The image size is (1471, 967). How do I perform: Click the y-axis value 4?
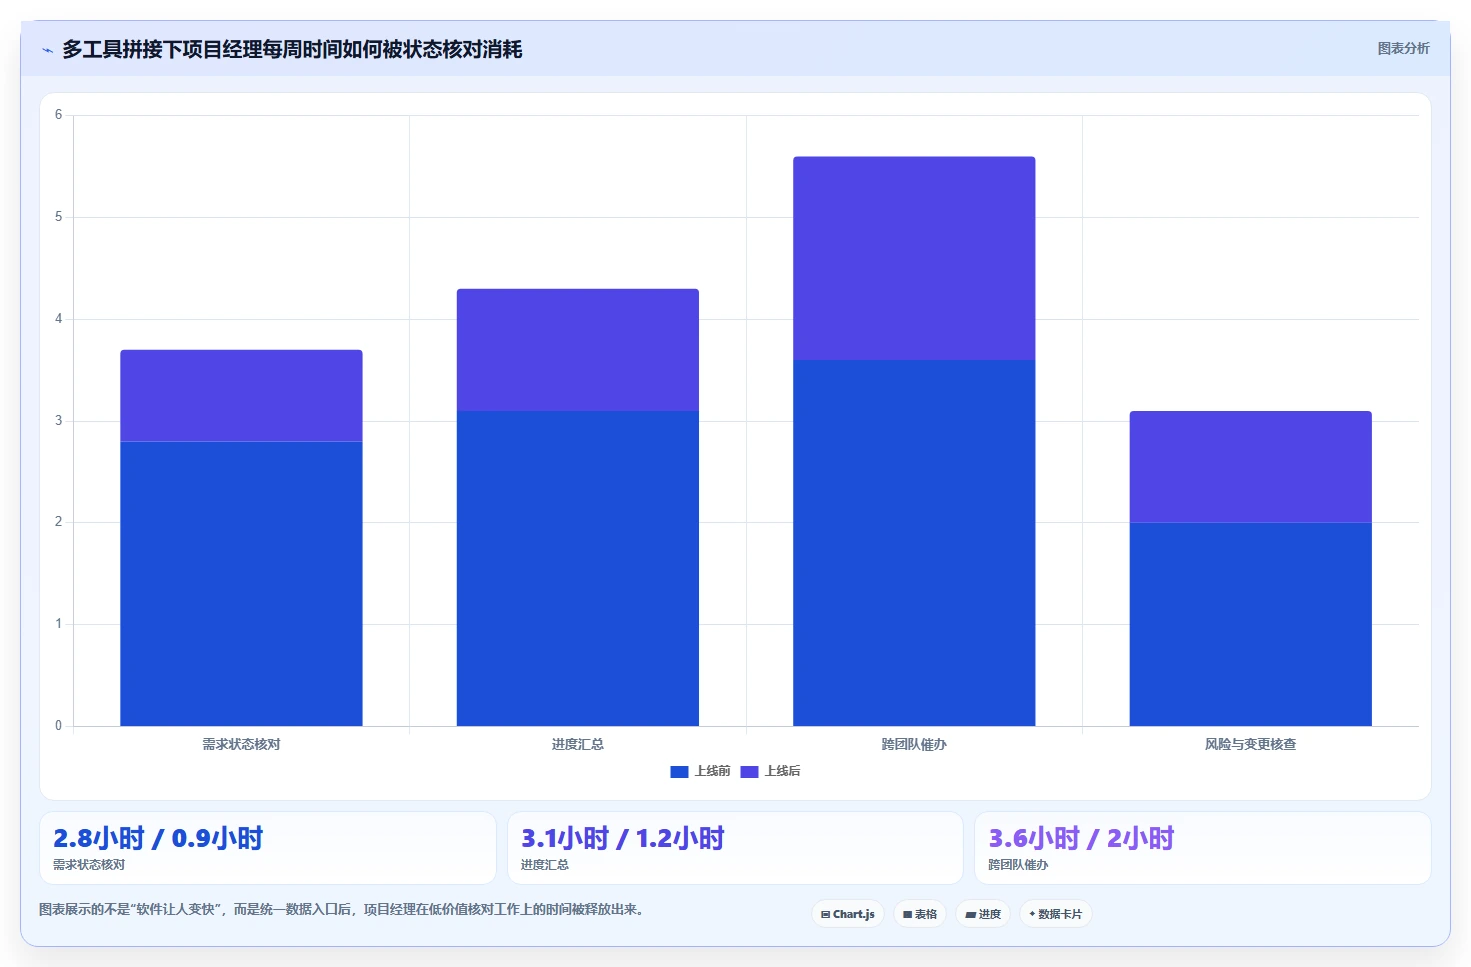[x=58, y=319]
